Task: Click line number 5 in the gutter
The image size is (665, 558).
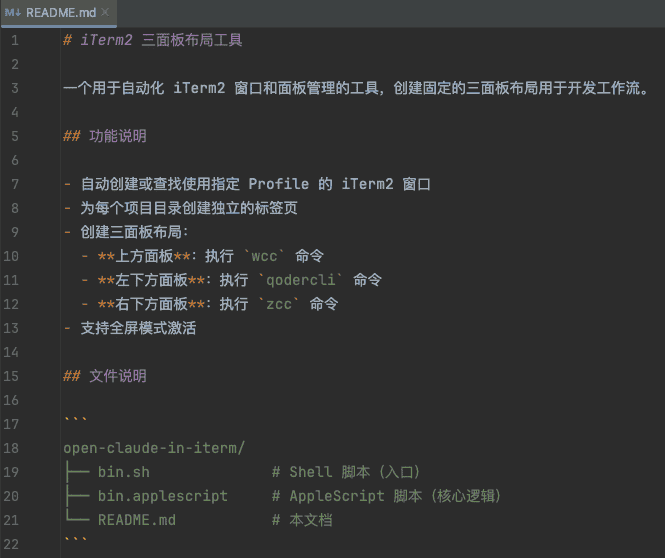Action: tap(14, 137)
